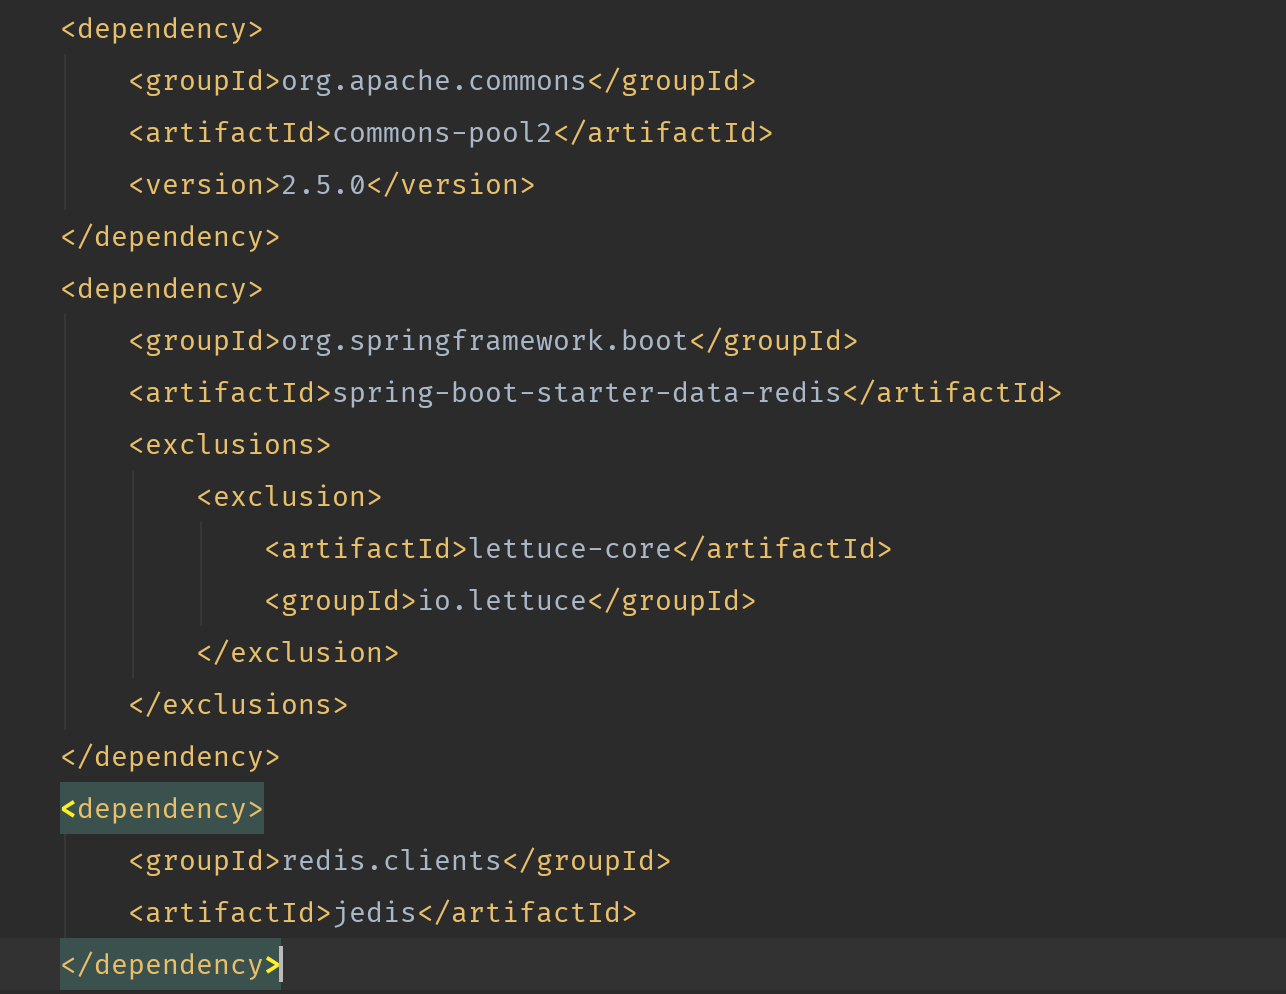The width and height of the screenshot is (1286, 994).
Task: Click the closing </exclusions> tag
Action: (239, 705)
